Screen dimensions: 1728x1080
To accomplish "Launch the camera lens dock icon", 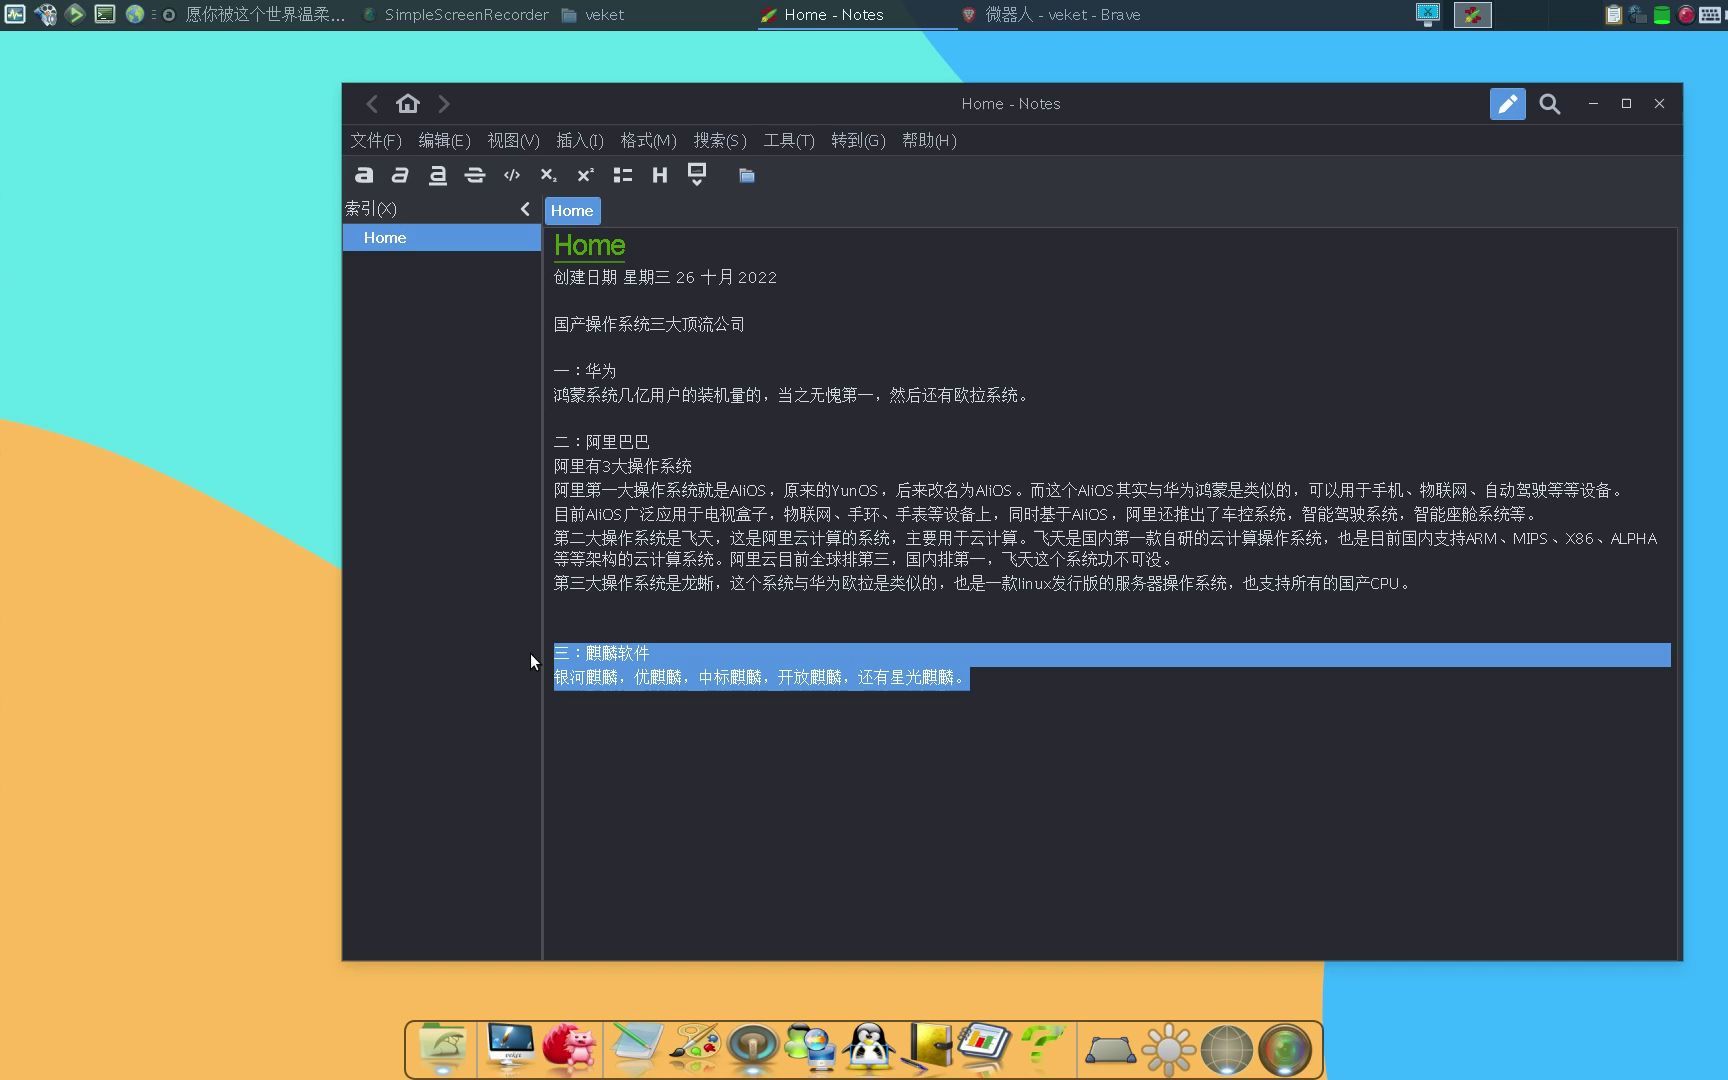I will (1285, 1050).
